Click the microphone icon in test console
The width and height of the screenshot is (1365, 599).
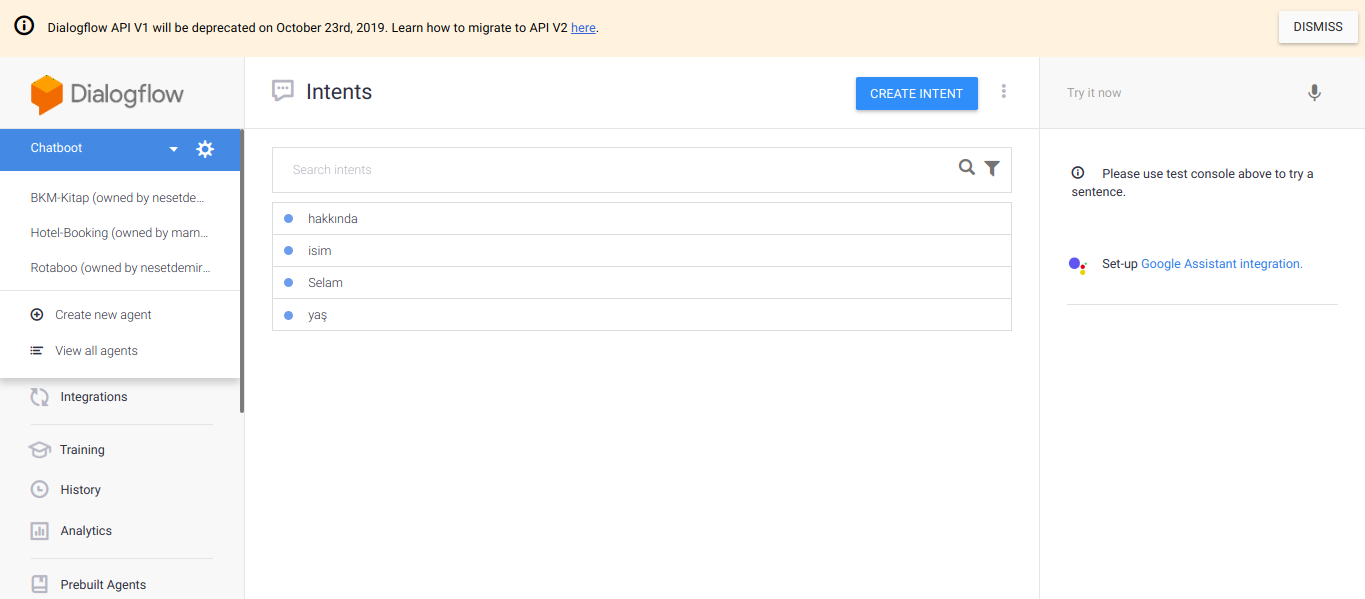point(1314,93)
